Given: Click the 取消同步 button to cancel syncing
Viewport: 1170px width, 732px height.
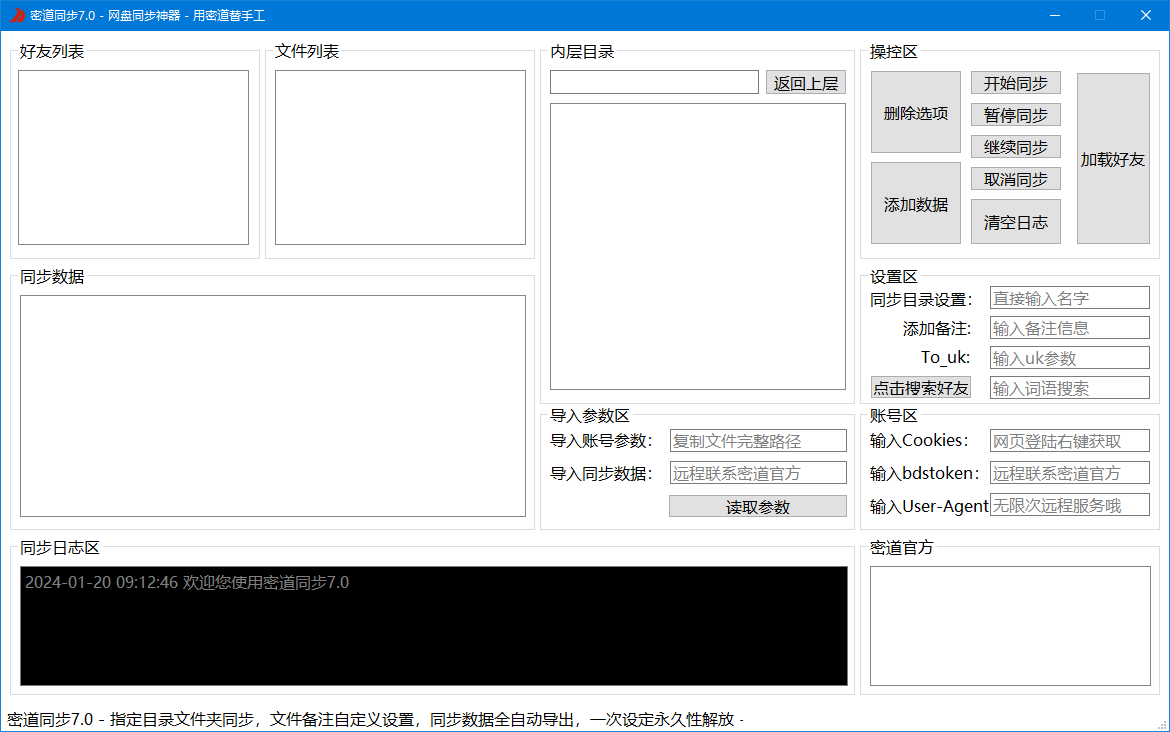Looking at the screenshot, I should (x=1015, y=179).
